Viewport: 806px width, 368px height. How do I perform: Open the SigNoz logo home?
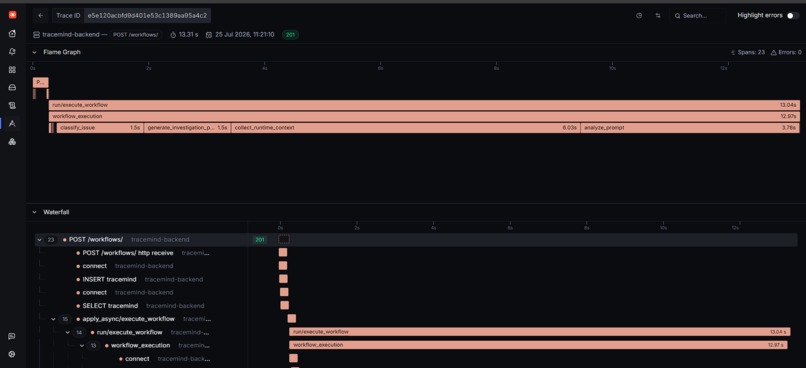(12, 15)
